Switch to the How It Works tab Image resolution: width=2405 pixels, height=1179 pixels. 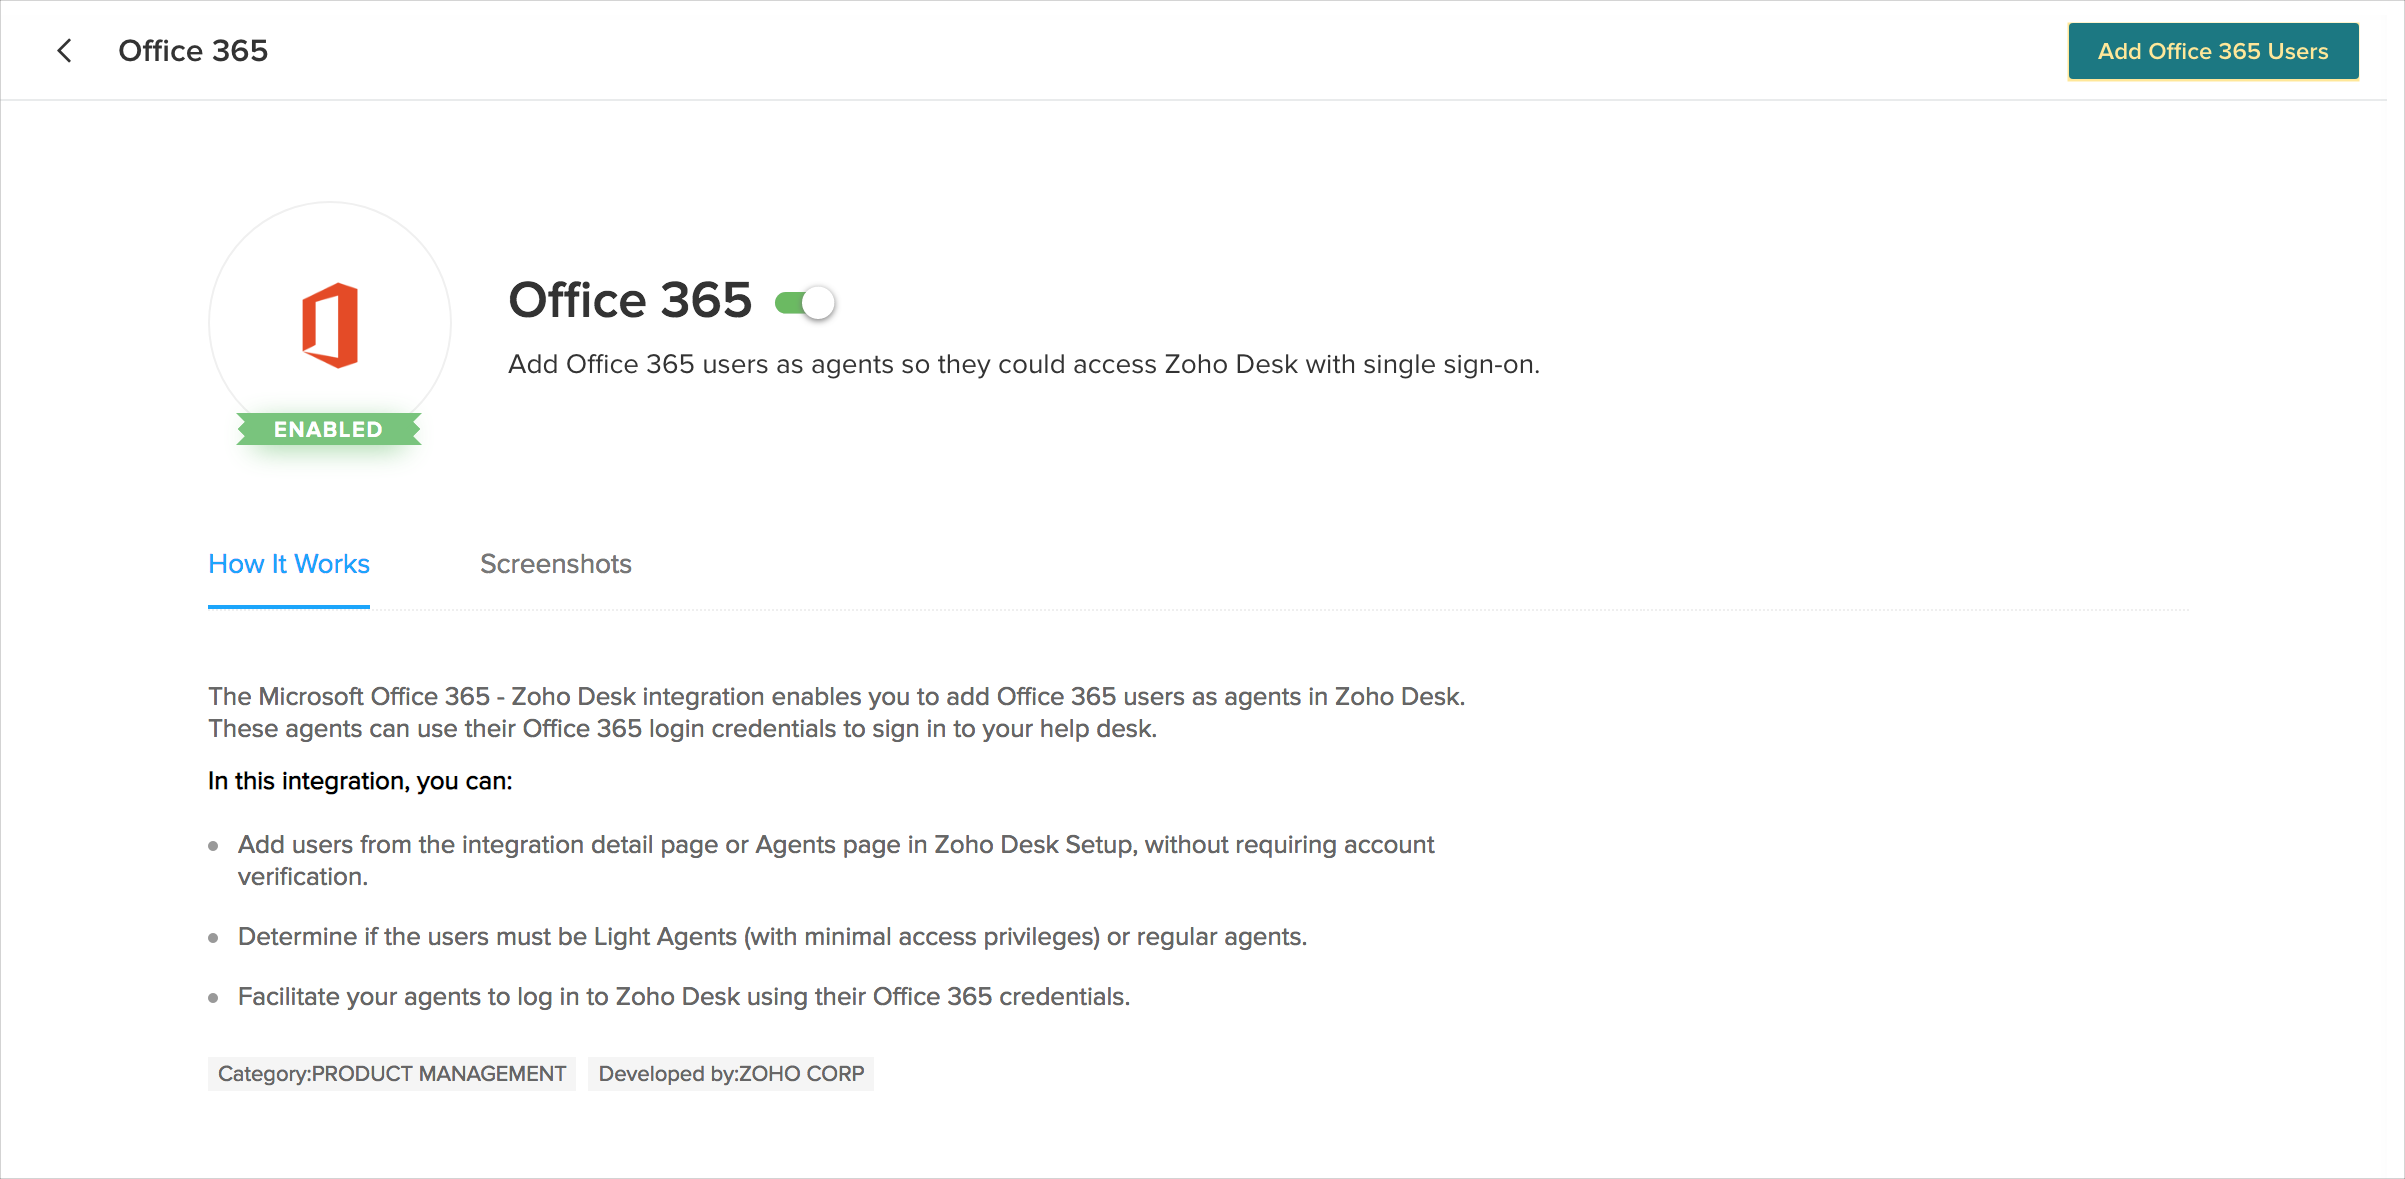288,564
